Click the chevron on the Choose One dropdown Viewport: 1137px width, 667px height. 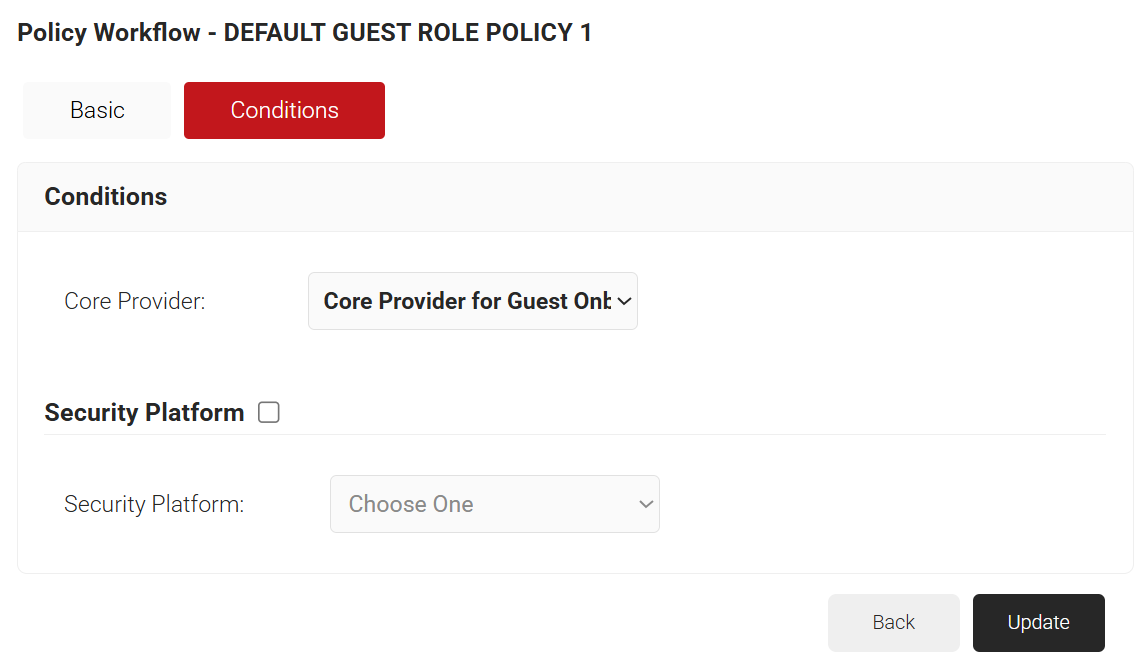pyautogui.click(x=645, y=504)
